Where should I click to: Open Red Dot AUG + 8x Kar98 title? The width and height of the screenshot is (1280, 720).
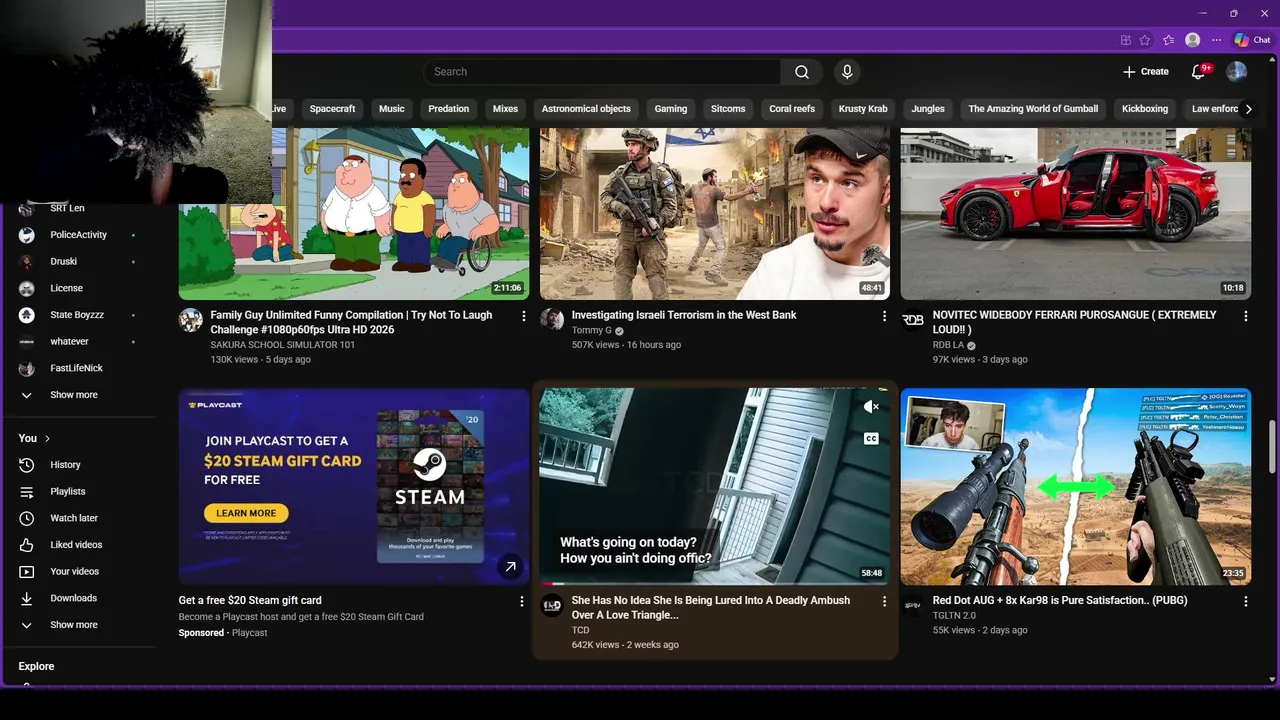[1060, 601]
